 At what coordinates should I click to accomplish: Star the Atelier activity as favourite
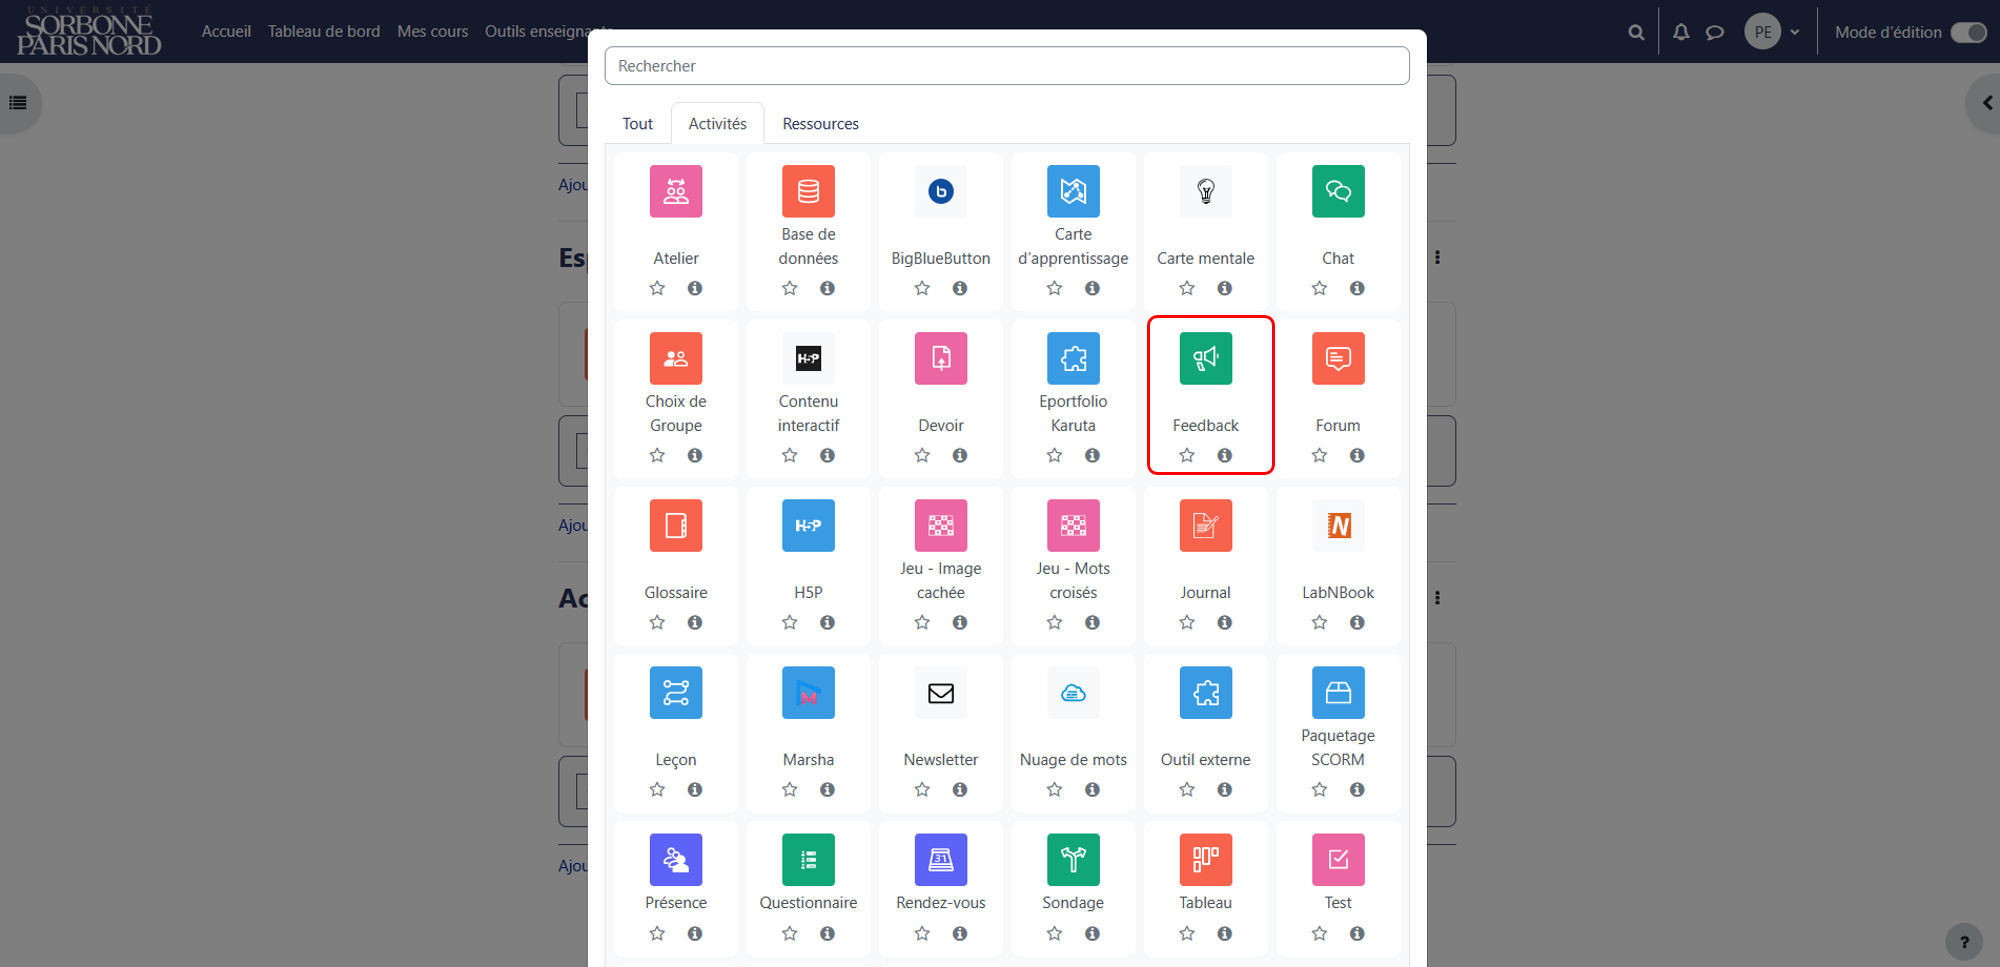pyautogui.click(x=657, y=288)
